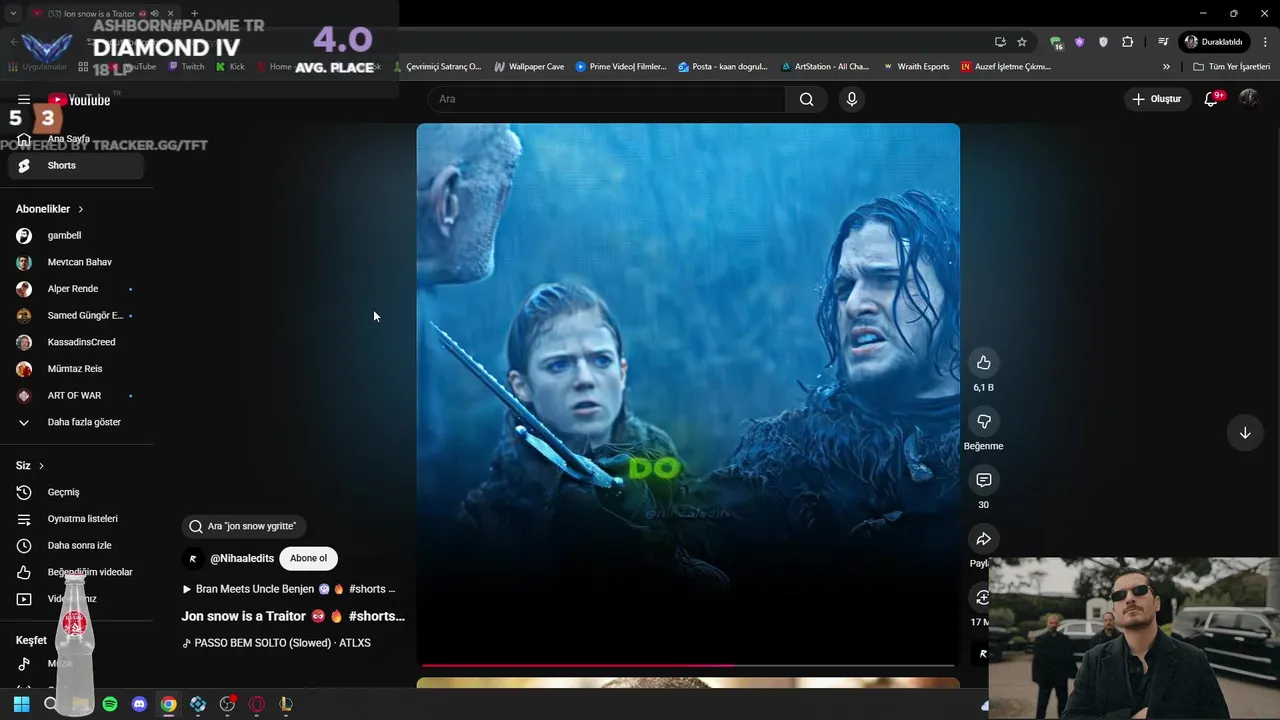Open the ArtStation bookmark

point(825,67)
